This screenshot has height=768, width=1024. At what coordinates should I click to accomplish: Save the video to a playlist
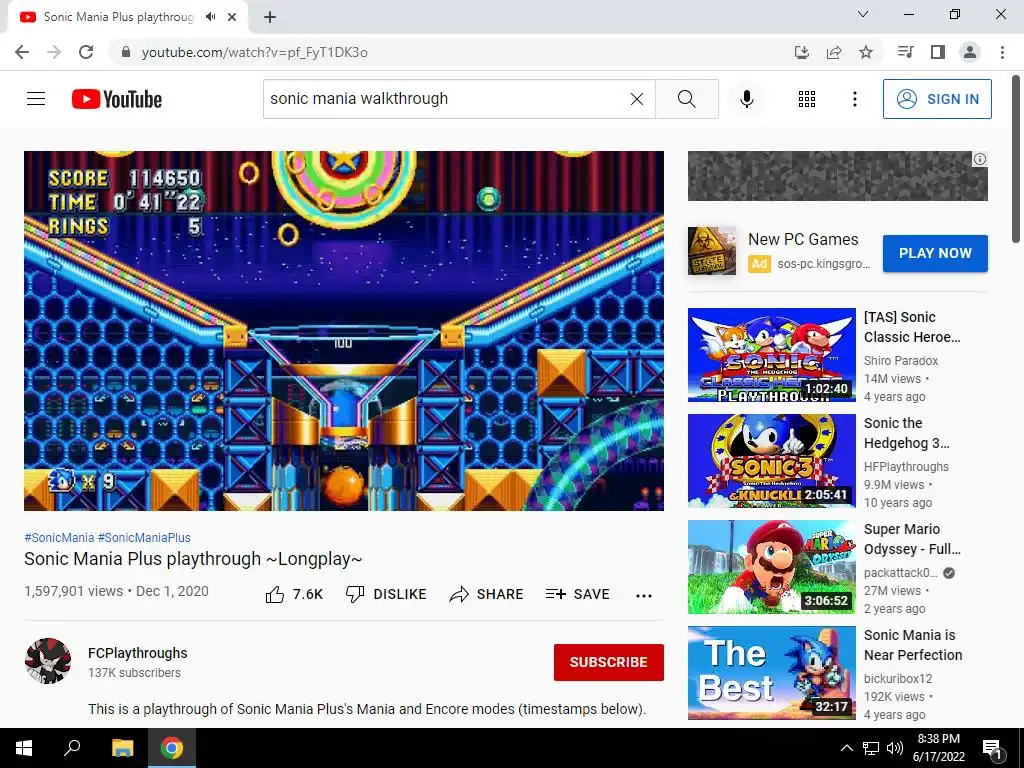tap(578, 594)
